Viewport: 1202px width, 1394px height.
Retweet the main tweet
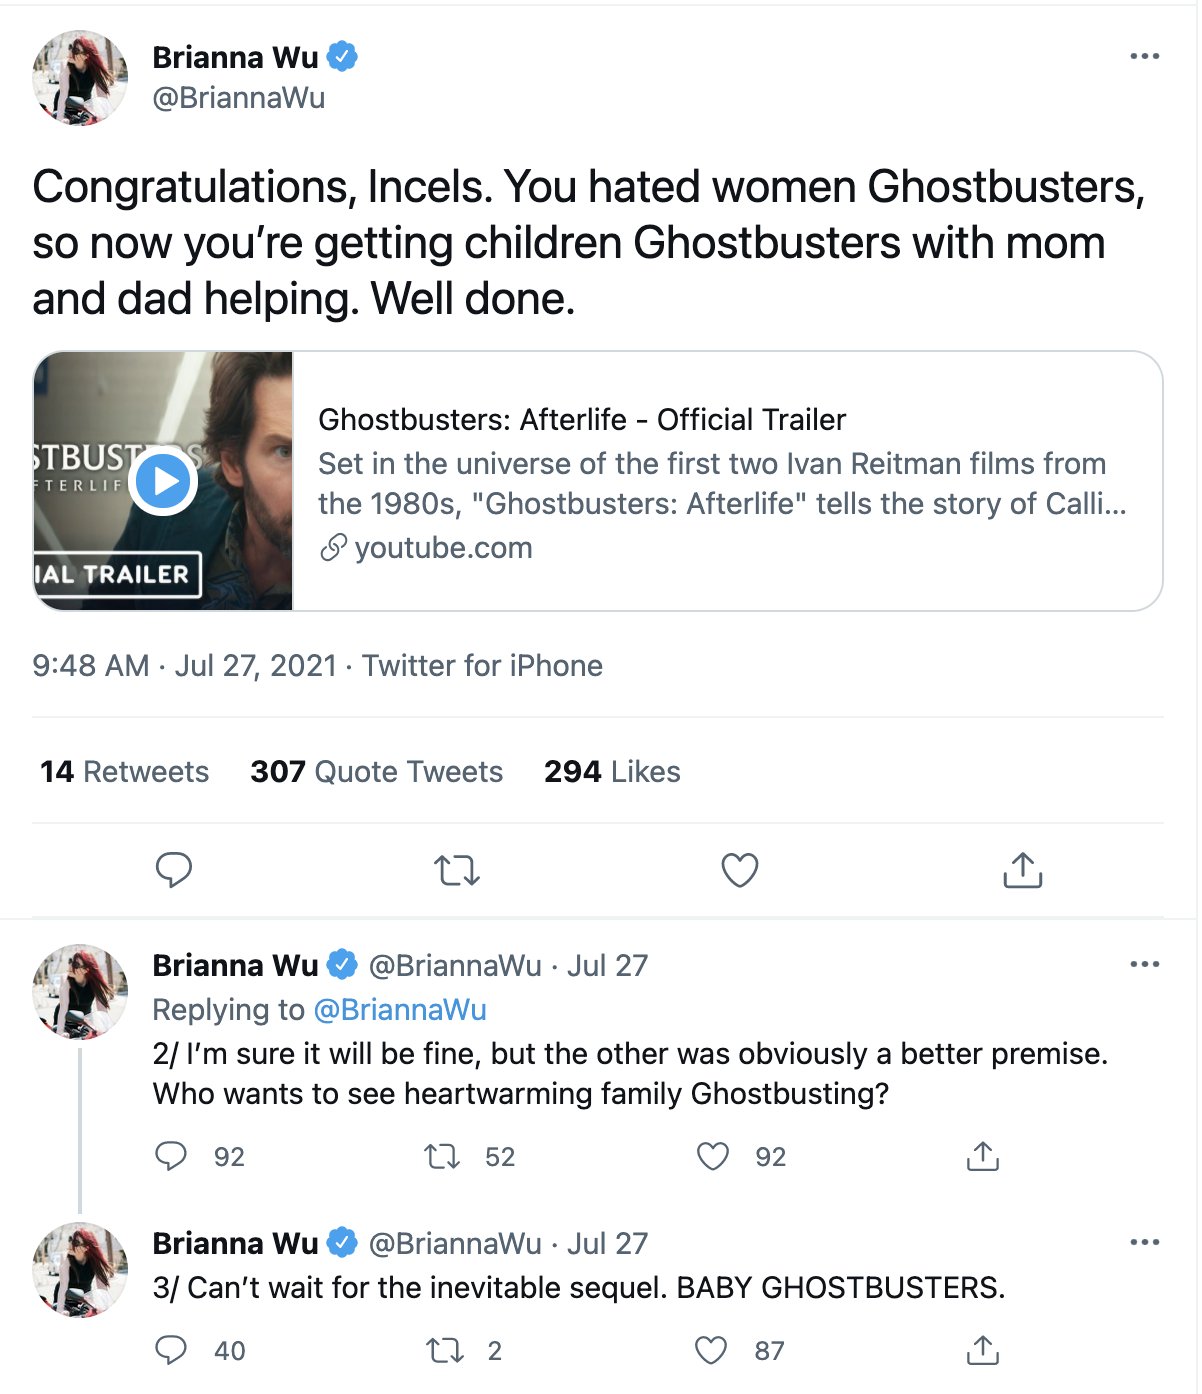coord(457,870)
